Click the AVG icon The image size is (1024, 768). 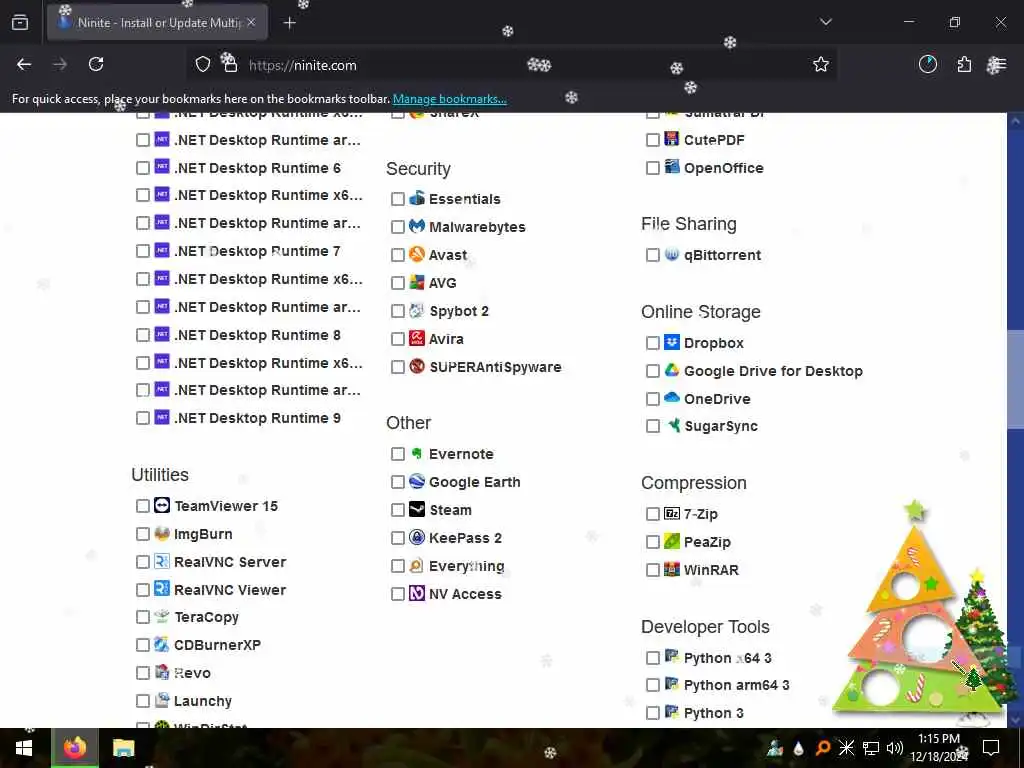[417, 282]
